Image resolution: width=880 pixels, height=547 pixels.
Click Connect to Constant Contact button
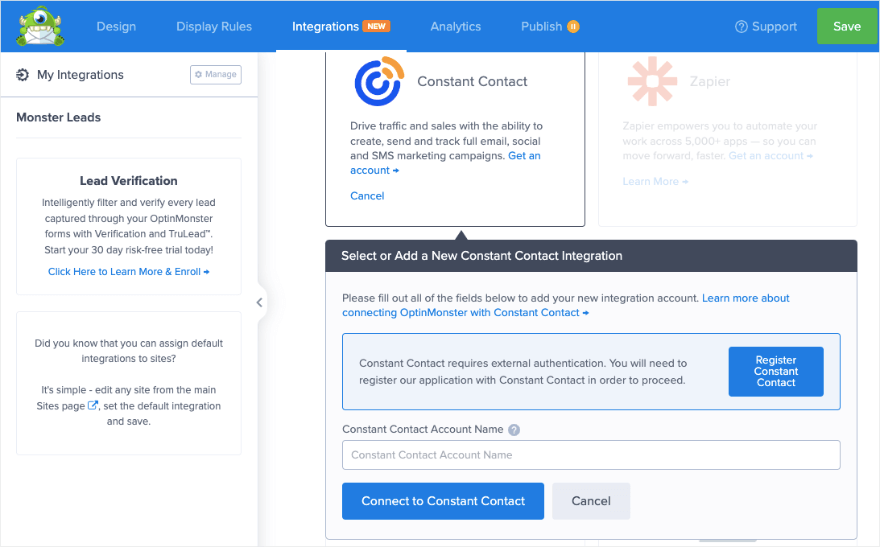(x=443, y=501)
